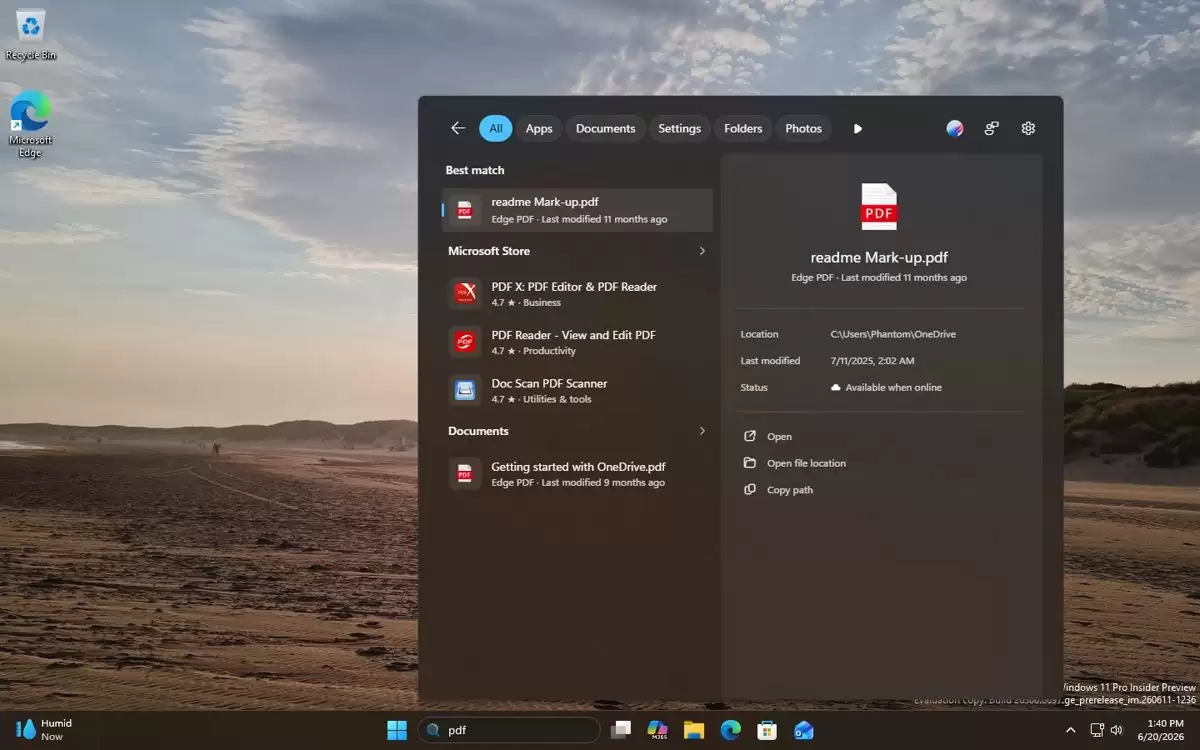
Task: Click the Open file location folder icon
Action: tap(750, 463)
